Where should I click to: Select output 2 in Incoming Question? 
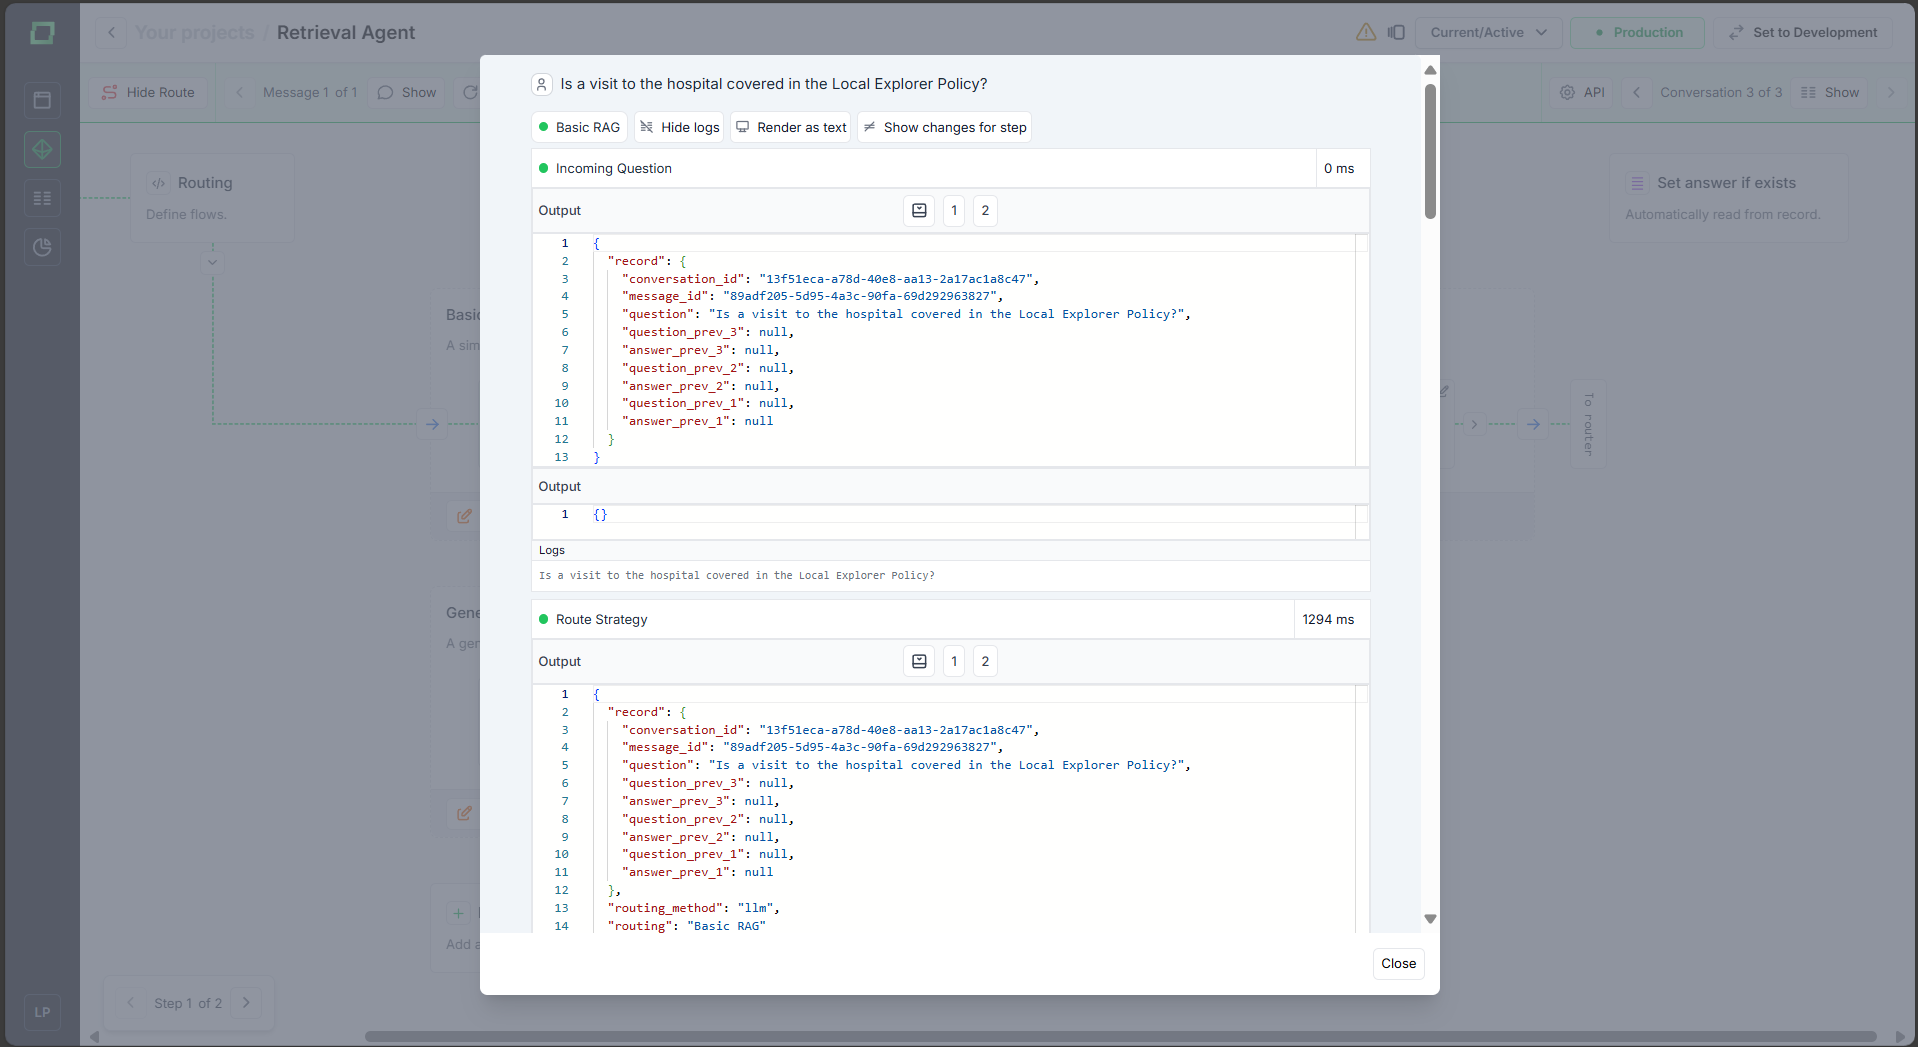tap(985, 210)
